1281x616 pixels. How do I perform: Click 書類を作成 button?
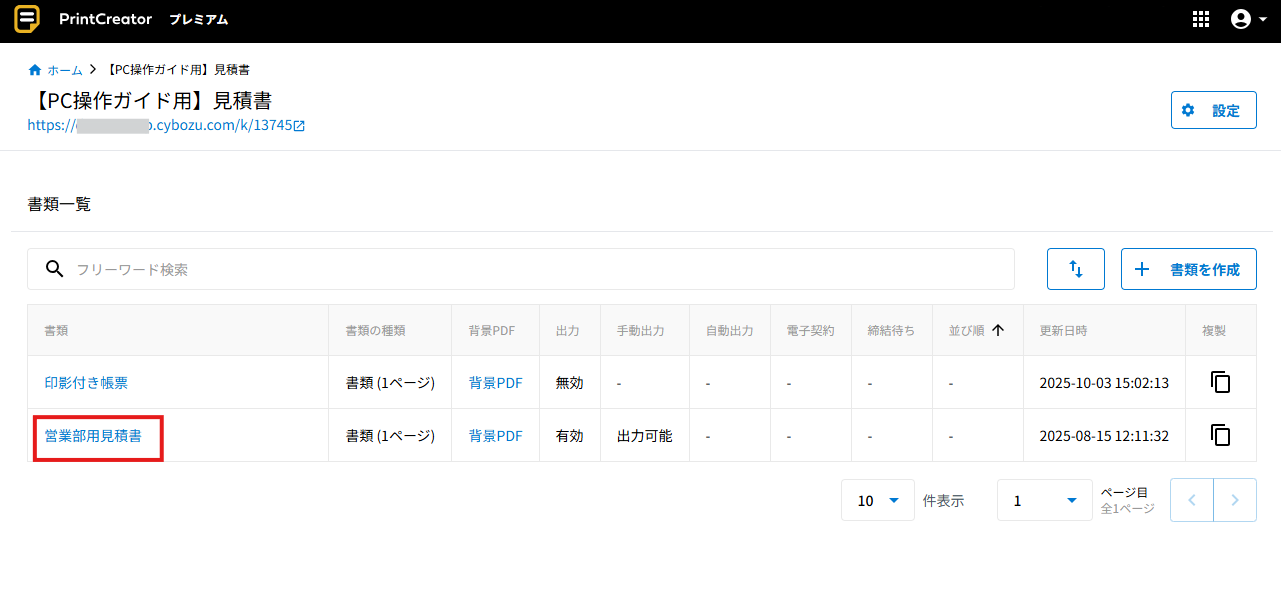click(1189, 269)
